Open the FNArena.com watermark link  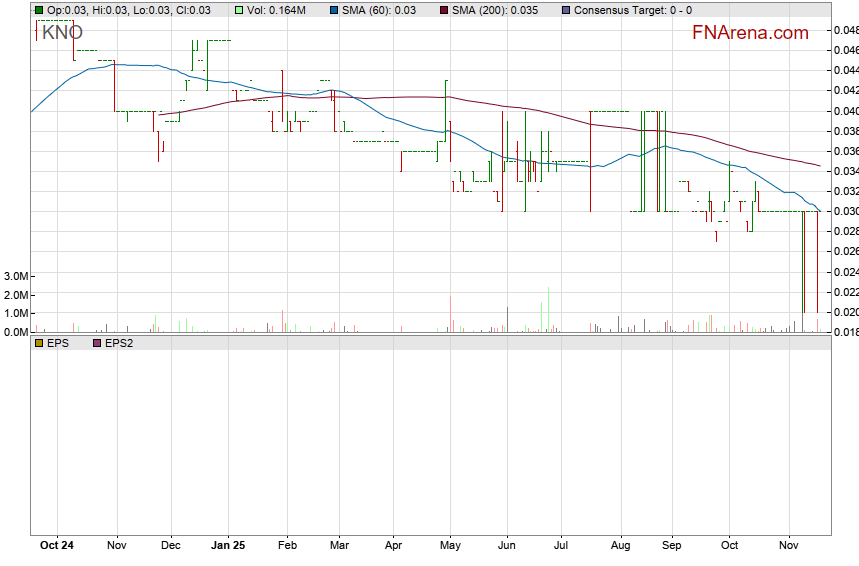(x=750, y=33)
